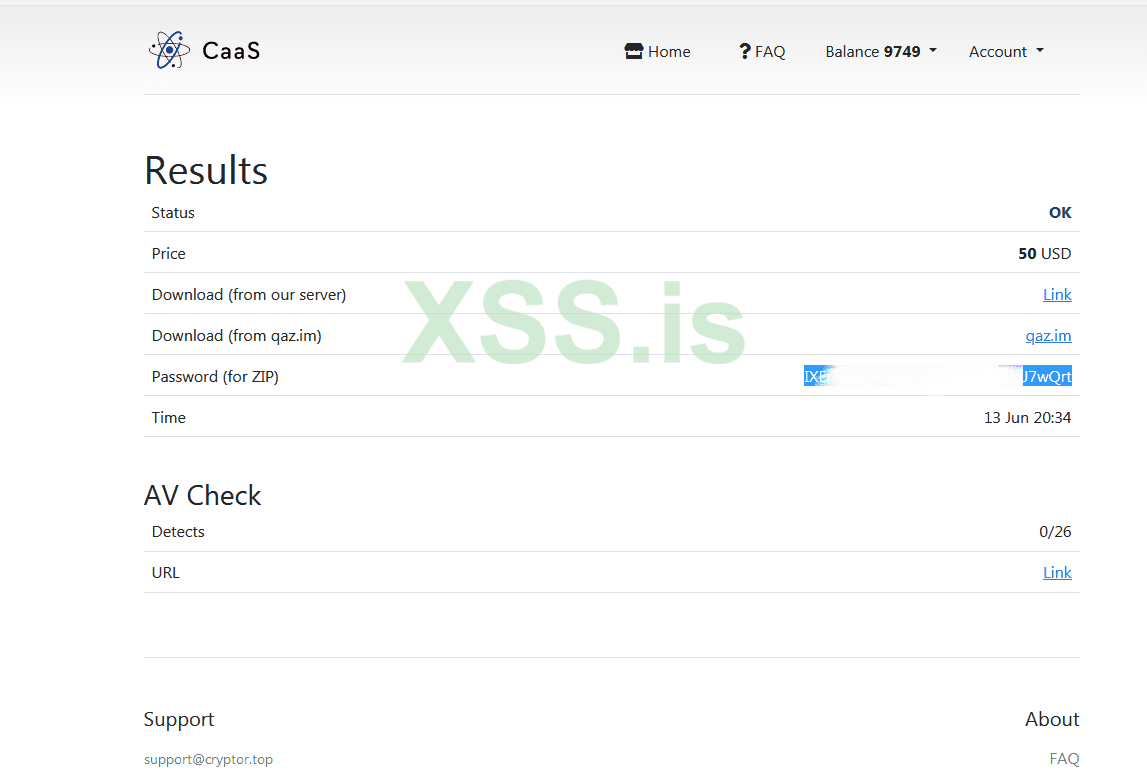The image size is (1147, 784).
Task: Click the FAQ question mark icon
Action: [x=745, y=51]
